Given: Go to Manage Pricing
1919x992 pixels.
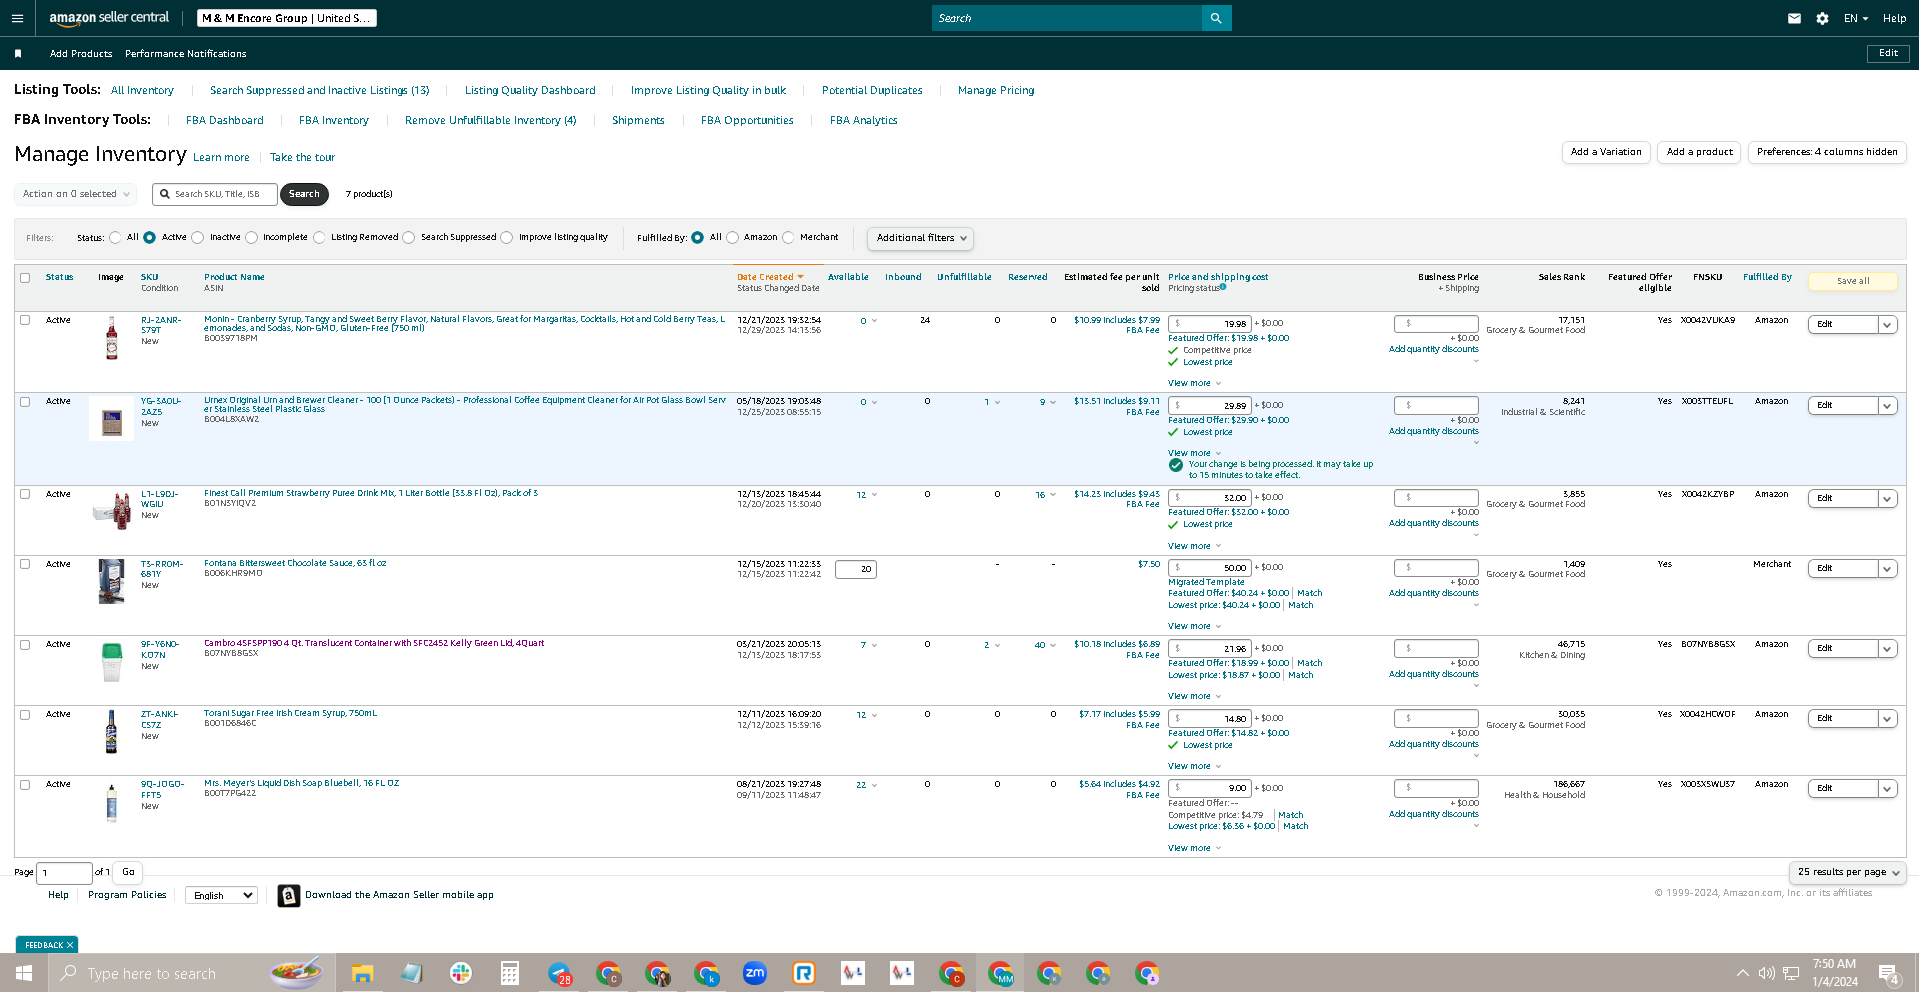Looking at the screenshot, I should click(996, 90).
